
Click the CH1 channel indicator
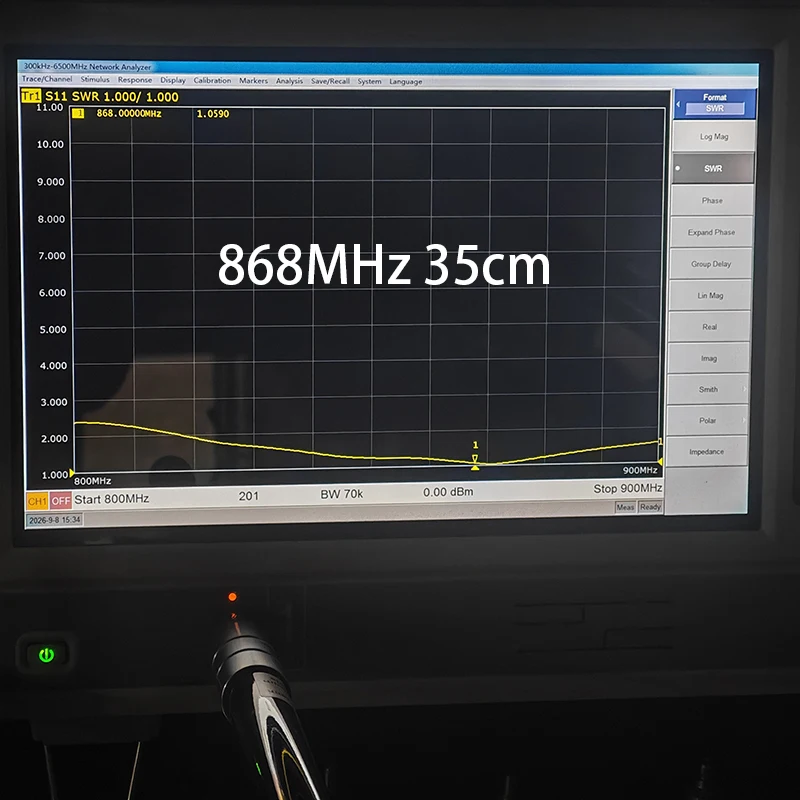pos(37,501)
